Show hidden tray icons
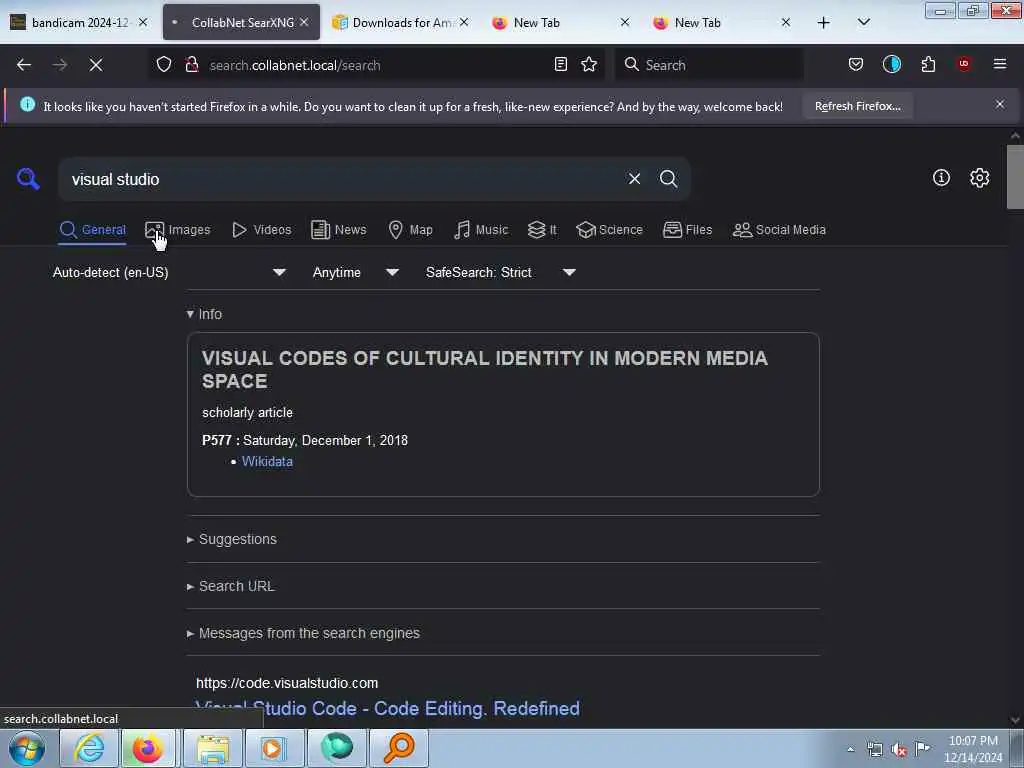The image size is (1024, 768). click(850, 749)
